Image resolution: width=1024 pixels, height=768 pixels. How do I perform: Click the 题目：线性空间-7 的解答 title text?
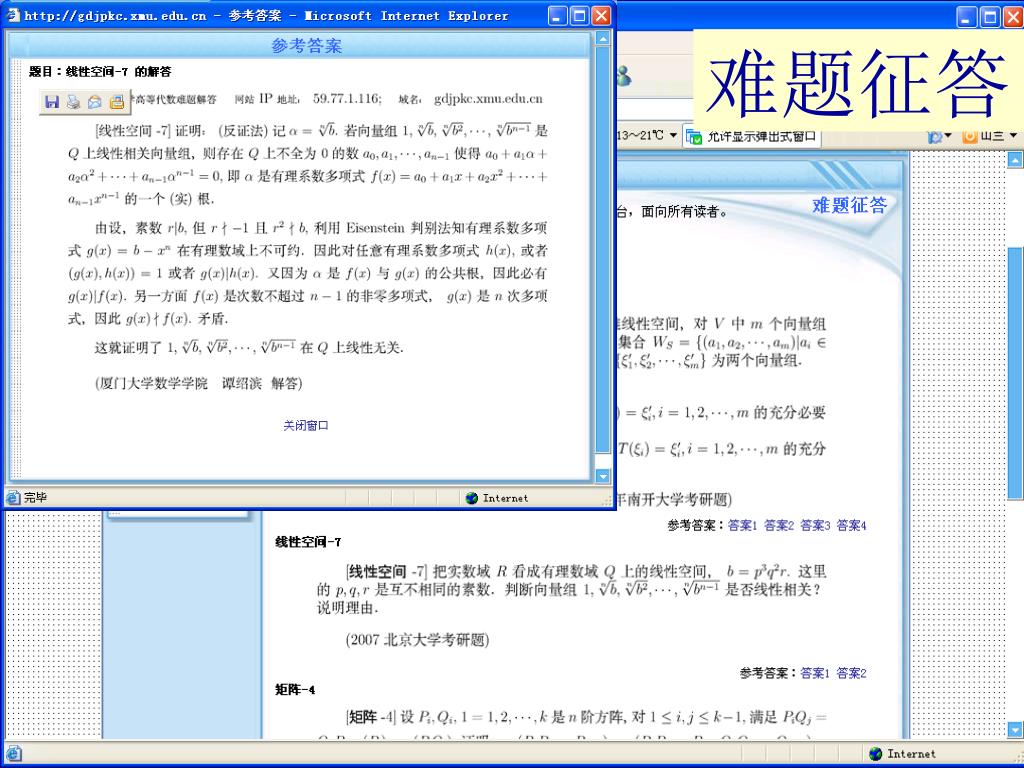pos(100,72)
